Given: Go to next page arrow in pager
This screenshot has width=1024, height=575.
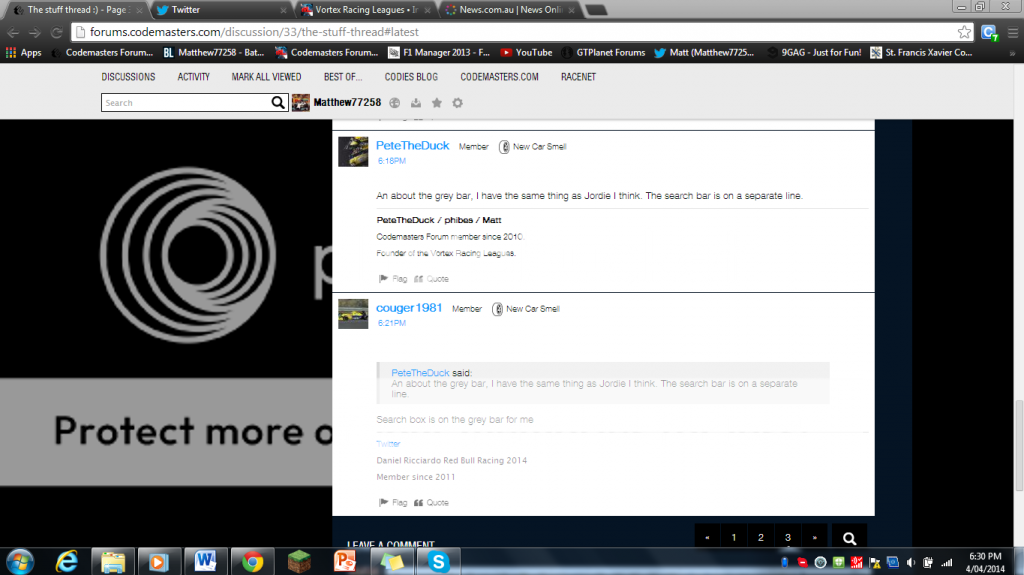Looking at the screenshot, I should tap(814, 537).
